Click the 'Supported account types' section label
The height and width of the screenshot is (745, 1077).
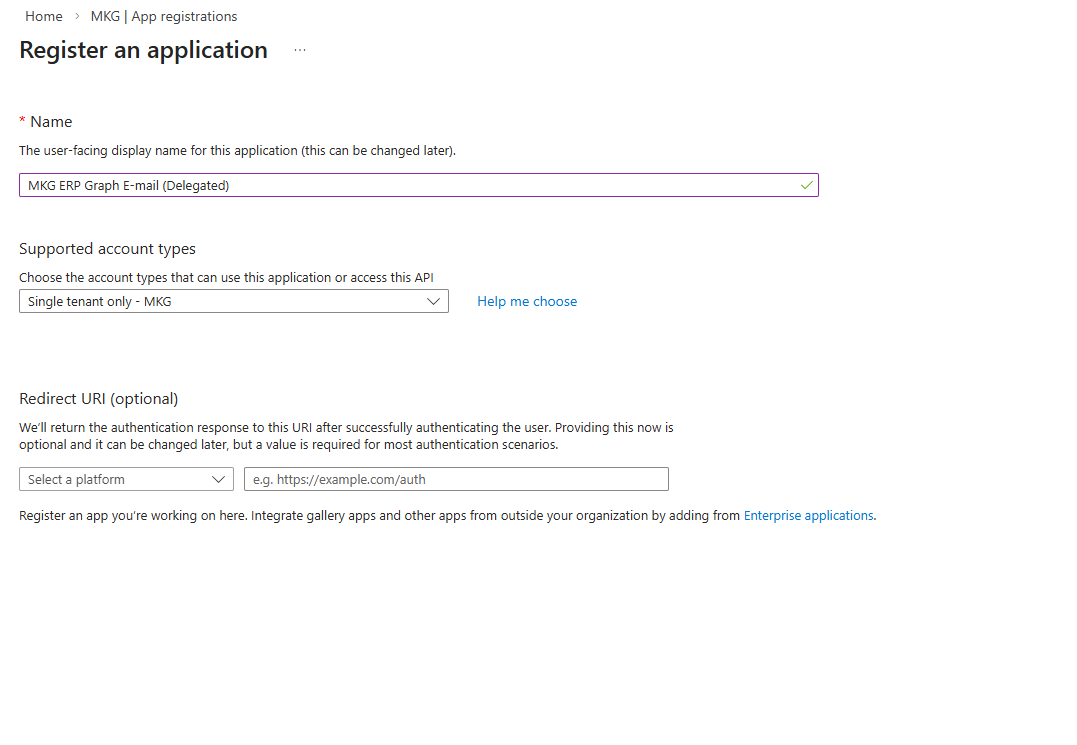point(107,249)
